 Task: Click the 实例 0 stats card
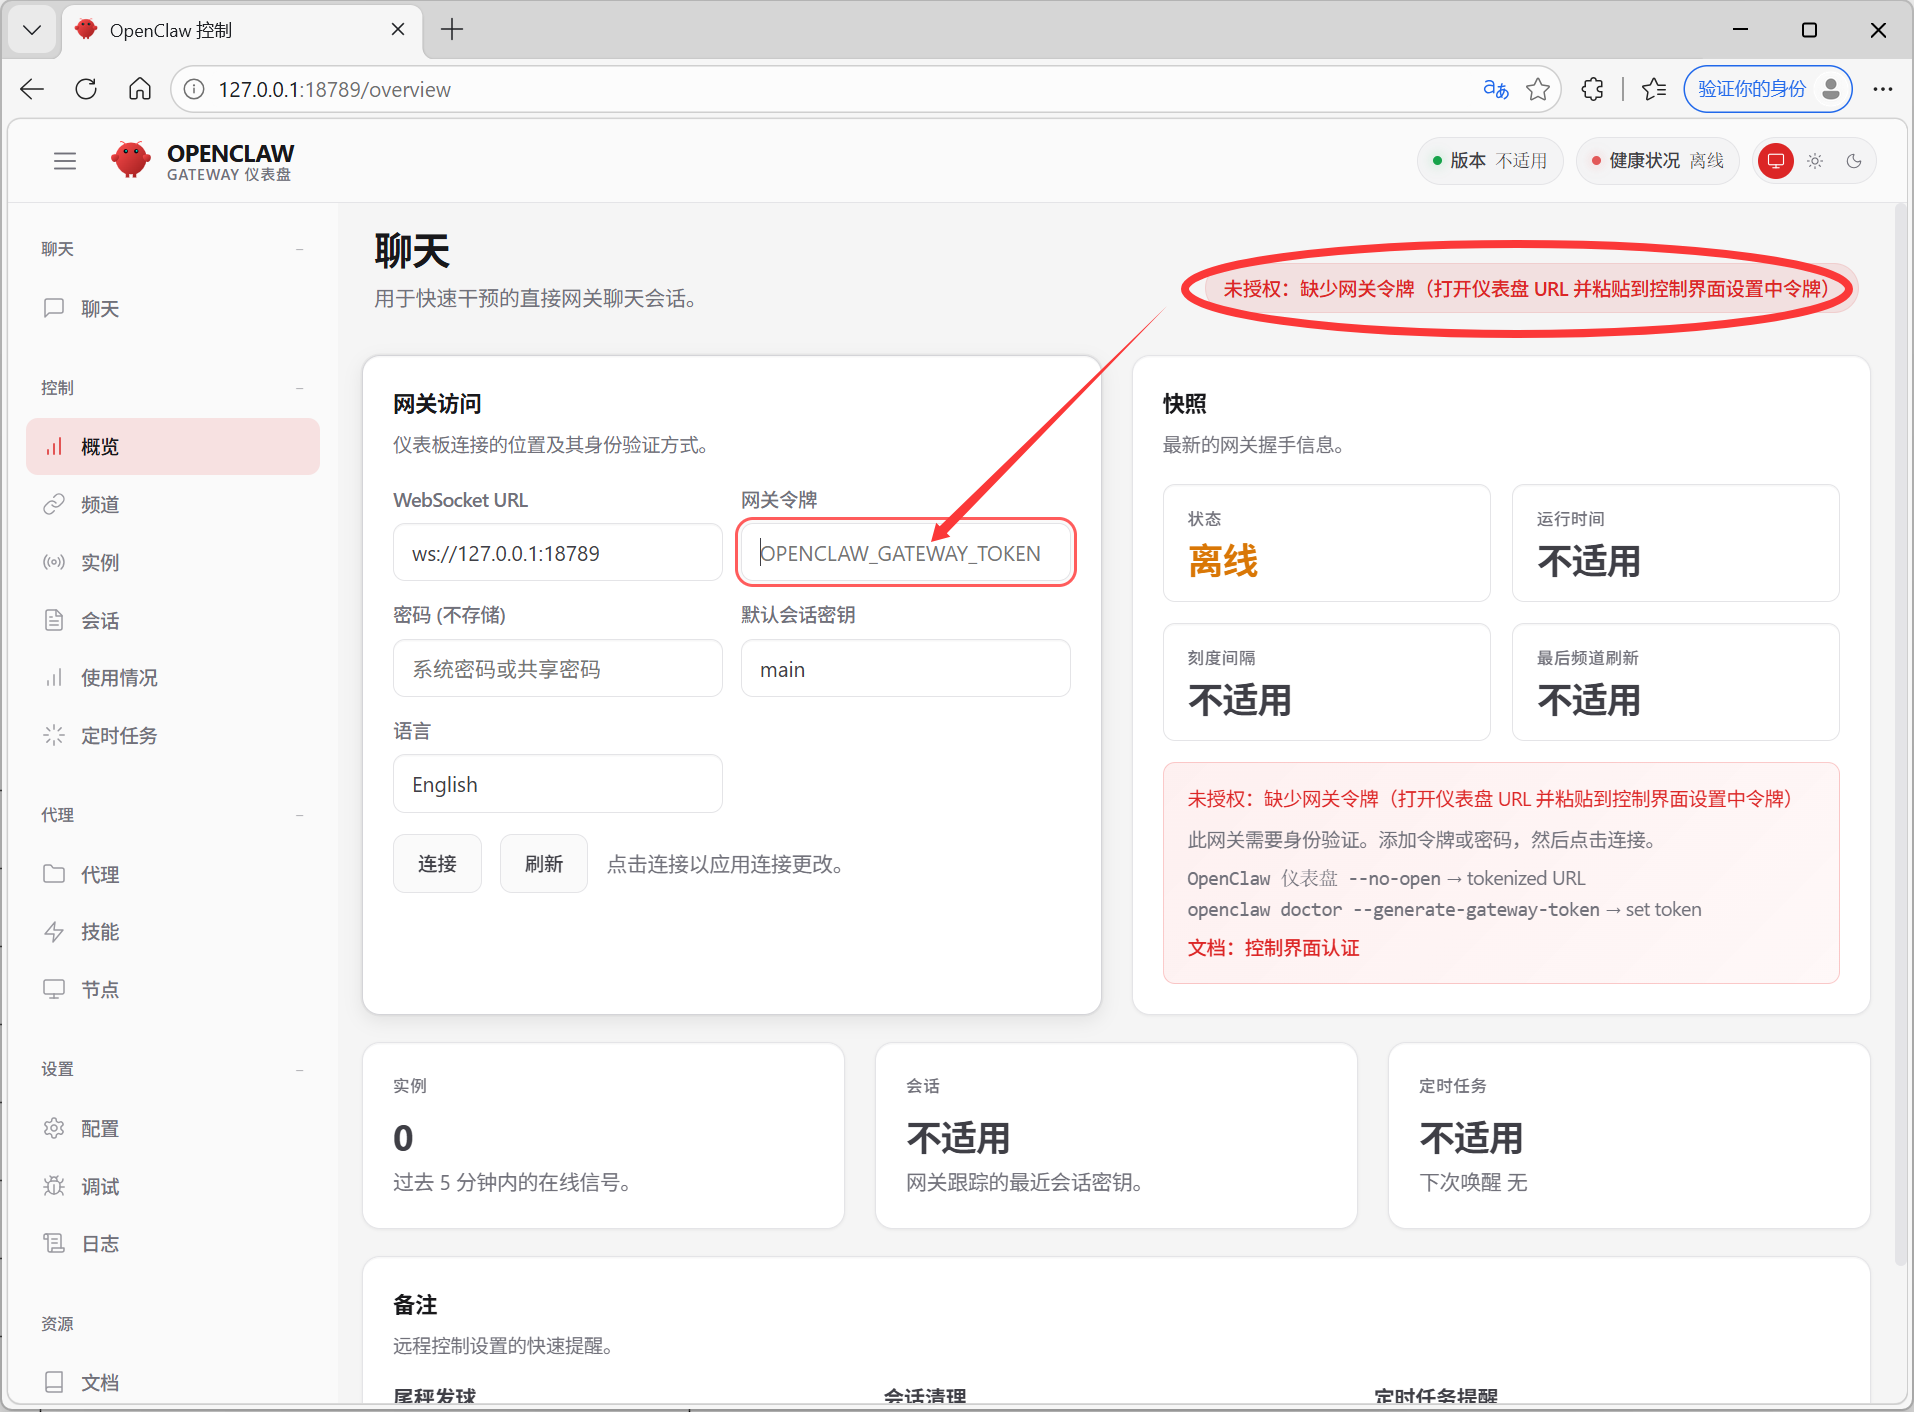click(603, 1136)
